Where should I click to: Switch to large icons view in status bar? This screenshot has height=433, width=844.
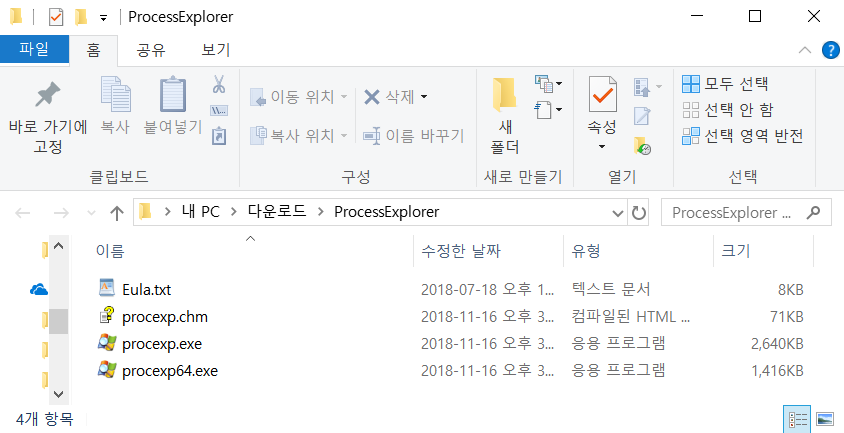pyautogui.click(x=825, y=420)
